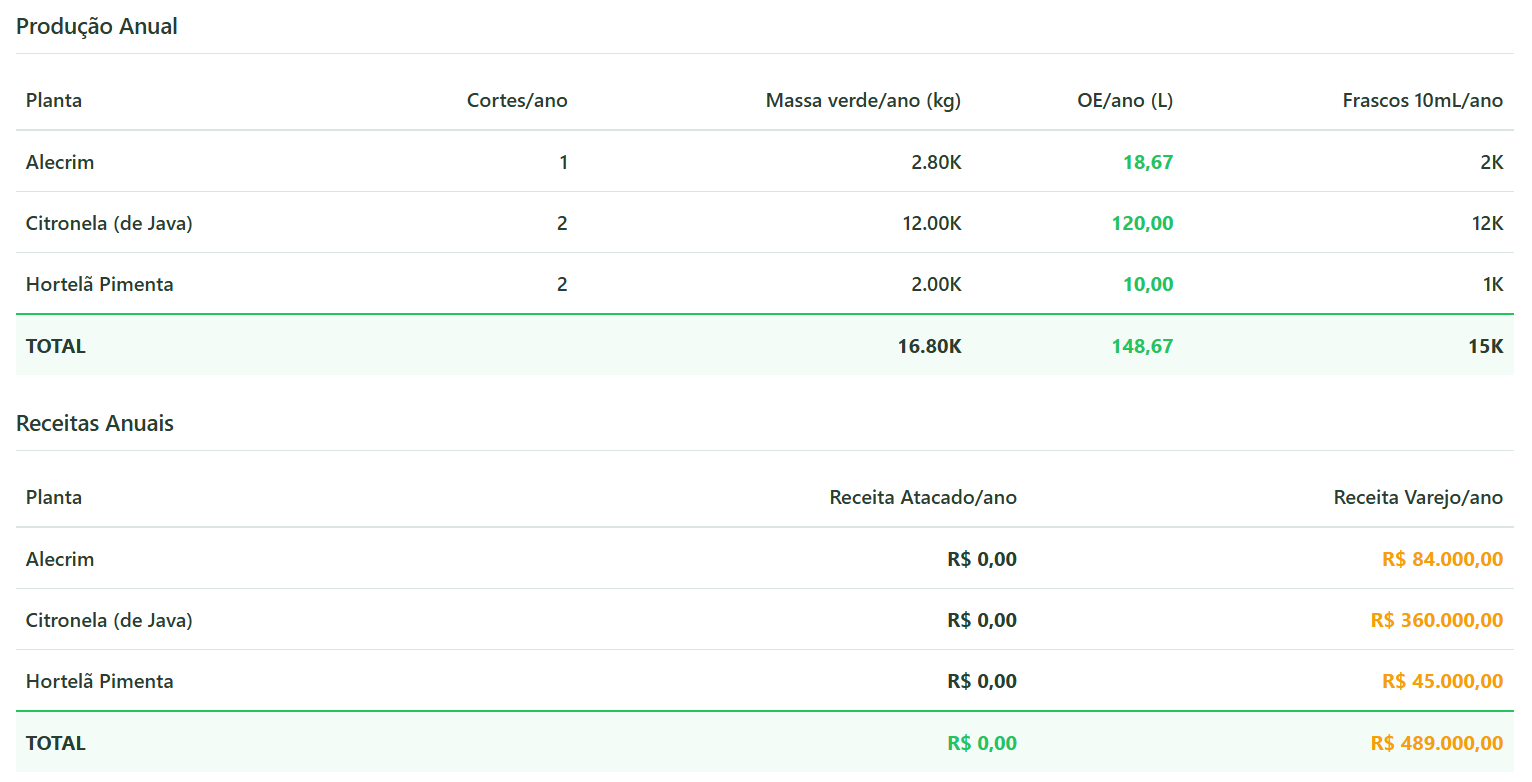Select the Receita Varejo/ano column header
Screen dimensions: 1532x782
[1418, 497]
